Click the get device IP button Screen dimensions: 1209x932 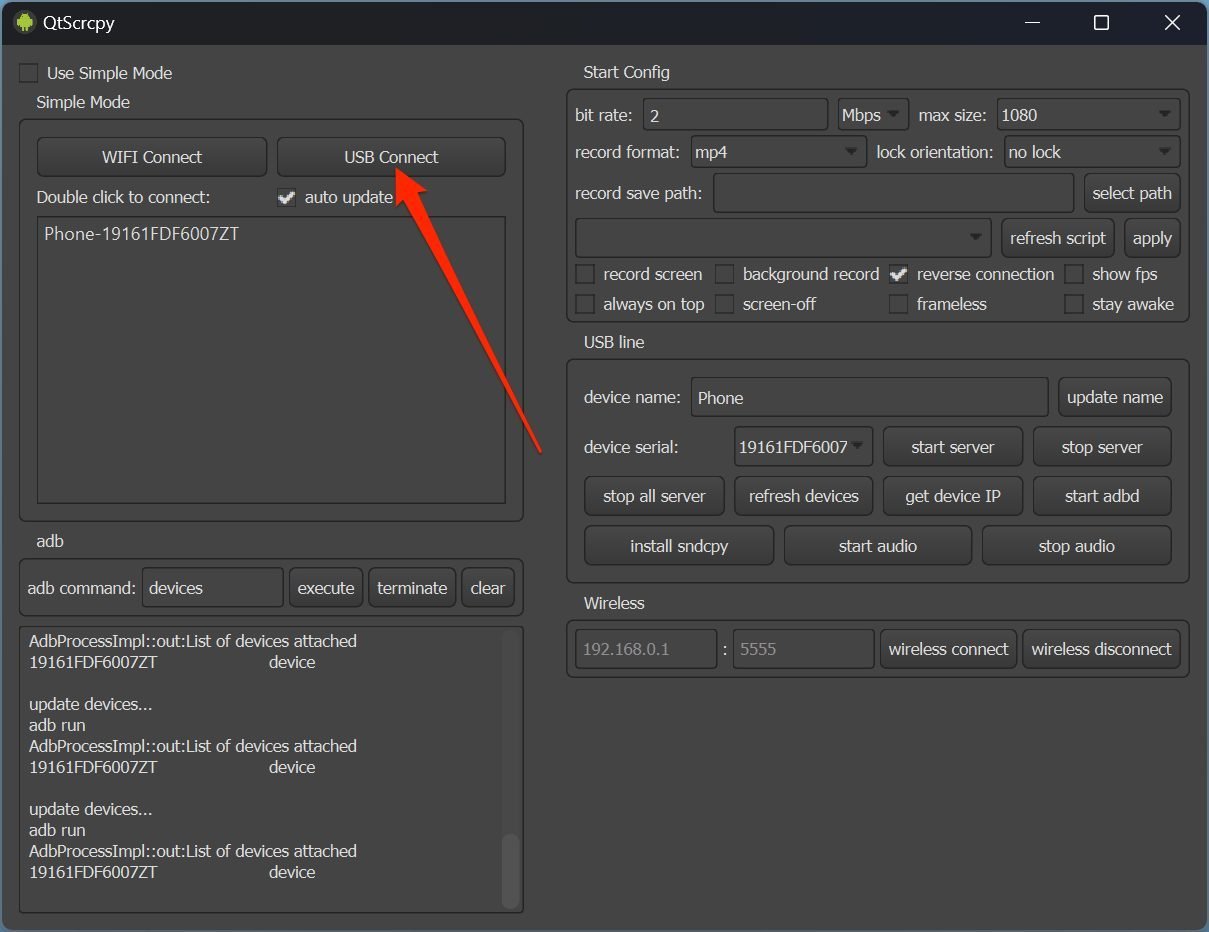pos(953,496)
